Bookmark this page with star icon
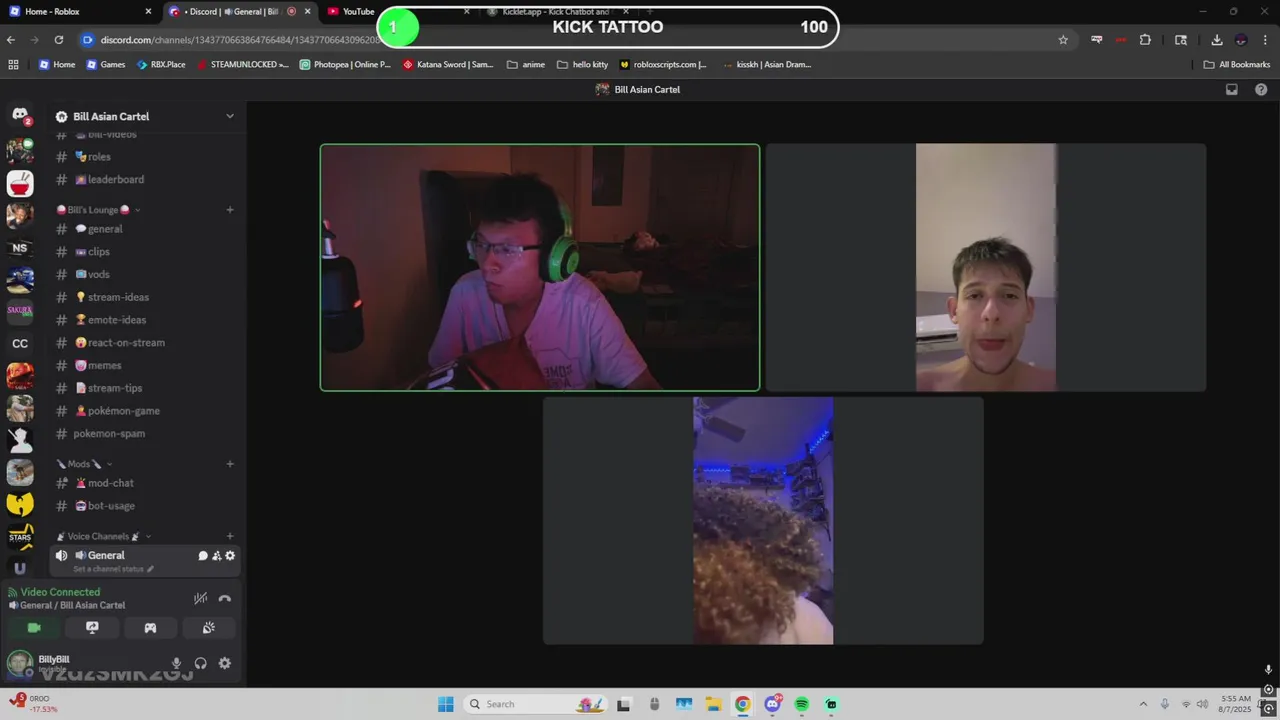The height and width of the screenshot is (720, 1280). [x=1063, y=40]
